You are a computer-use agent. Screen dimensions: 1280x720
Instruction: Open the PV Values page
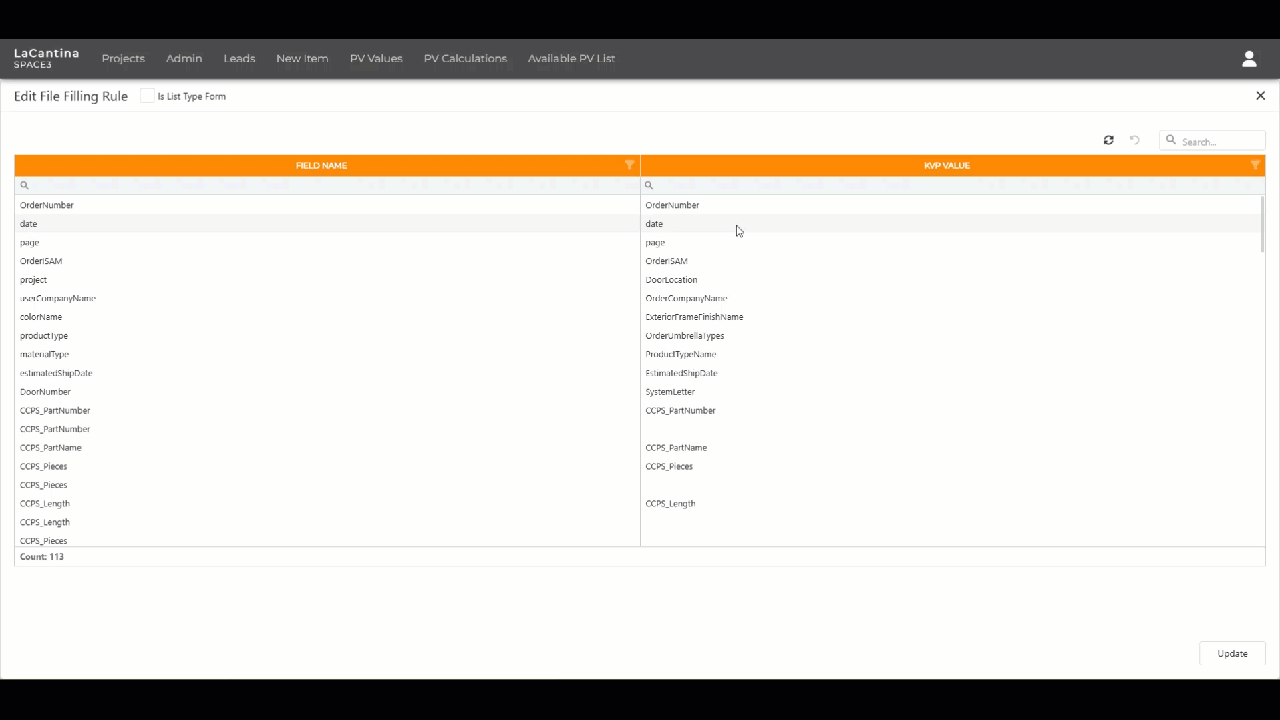coord(376,58)
